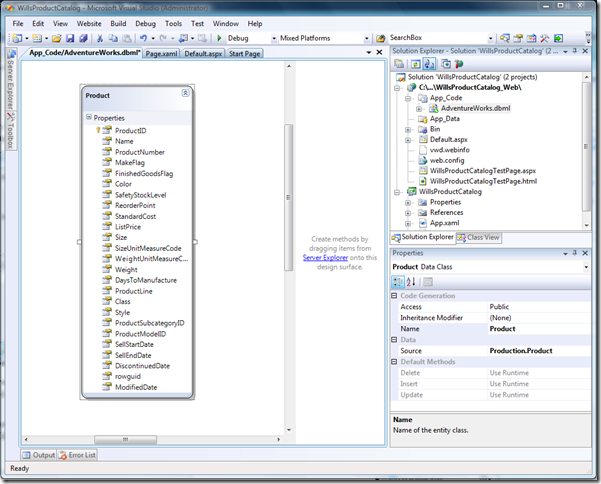Open the Tools menu
The height and width of the screenshot is (484, 601).
tap(173, 24)
